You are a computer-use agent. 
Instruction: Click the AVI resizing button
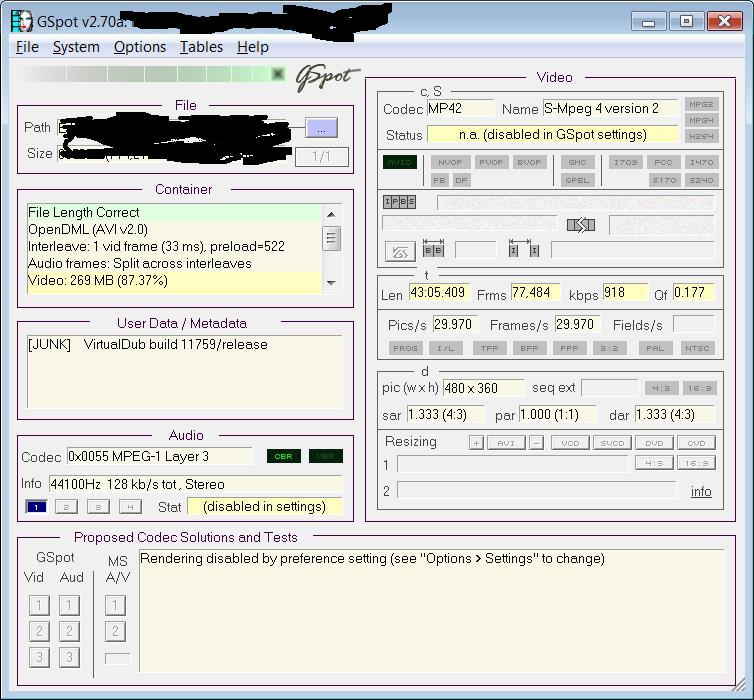506,443
